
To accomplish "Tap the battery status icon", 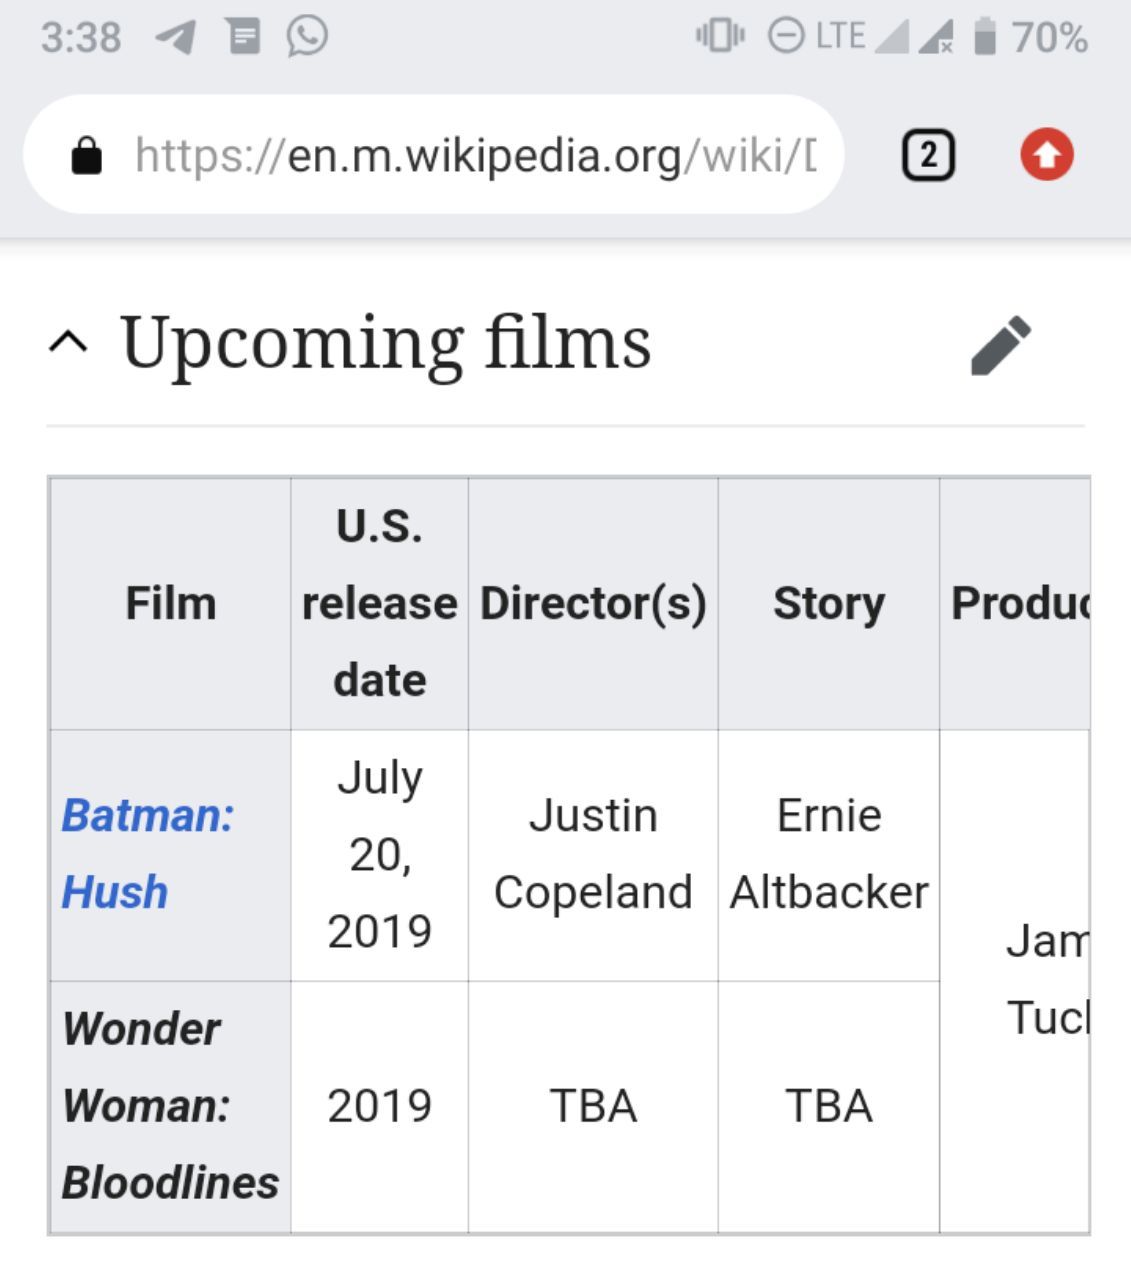I will coord(985,37).
